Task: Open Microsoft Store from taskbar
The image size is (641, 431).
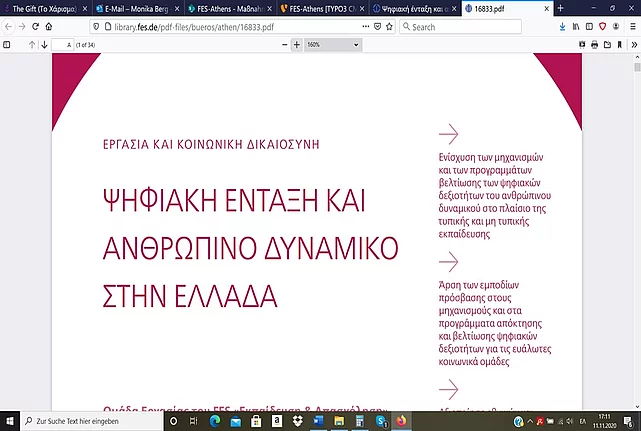Action: (256, 421)
